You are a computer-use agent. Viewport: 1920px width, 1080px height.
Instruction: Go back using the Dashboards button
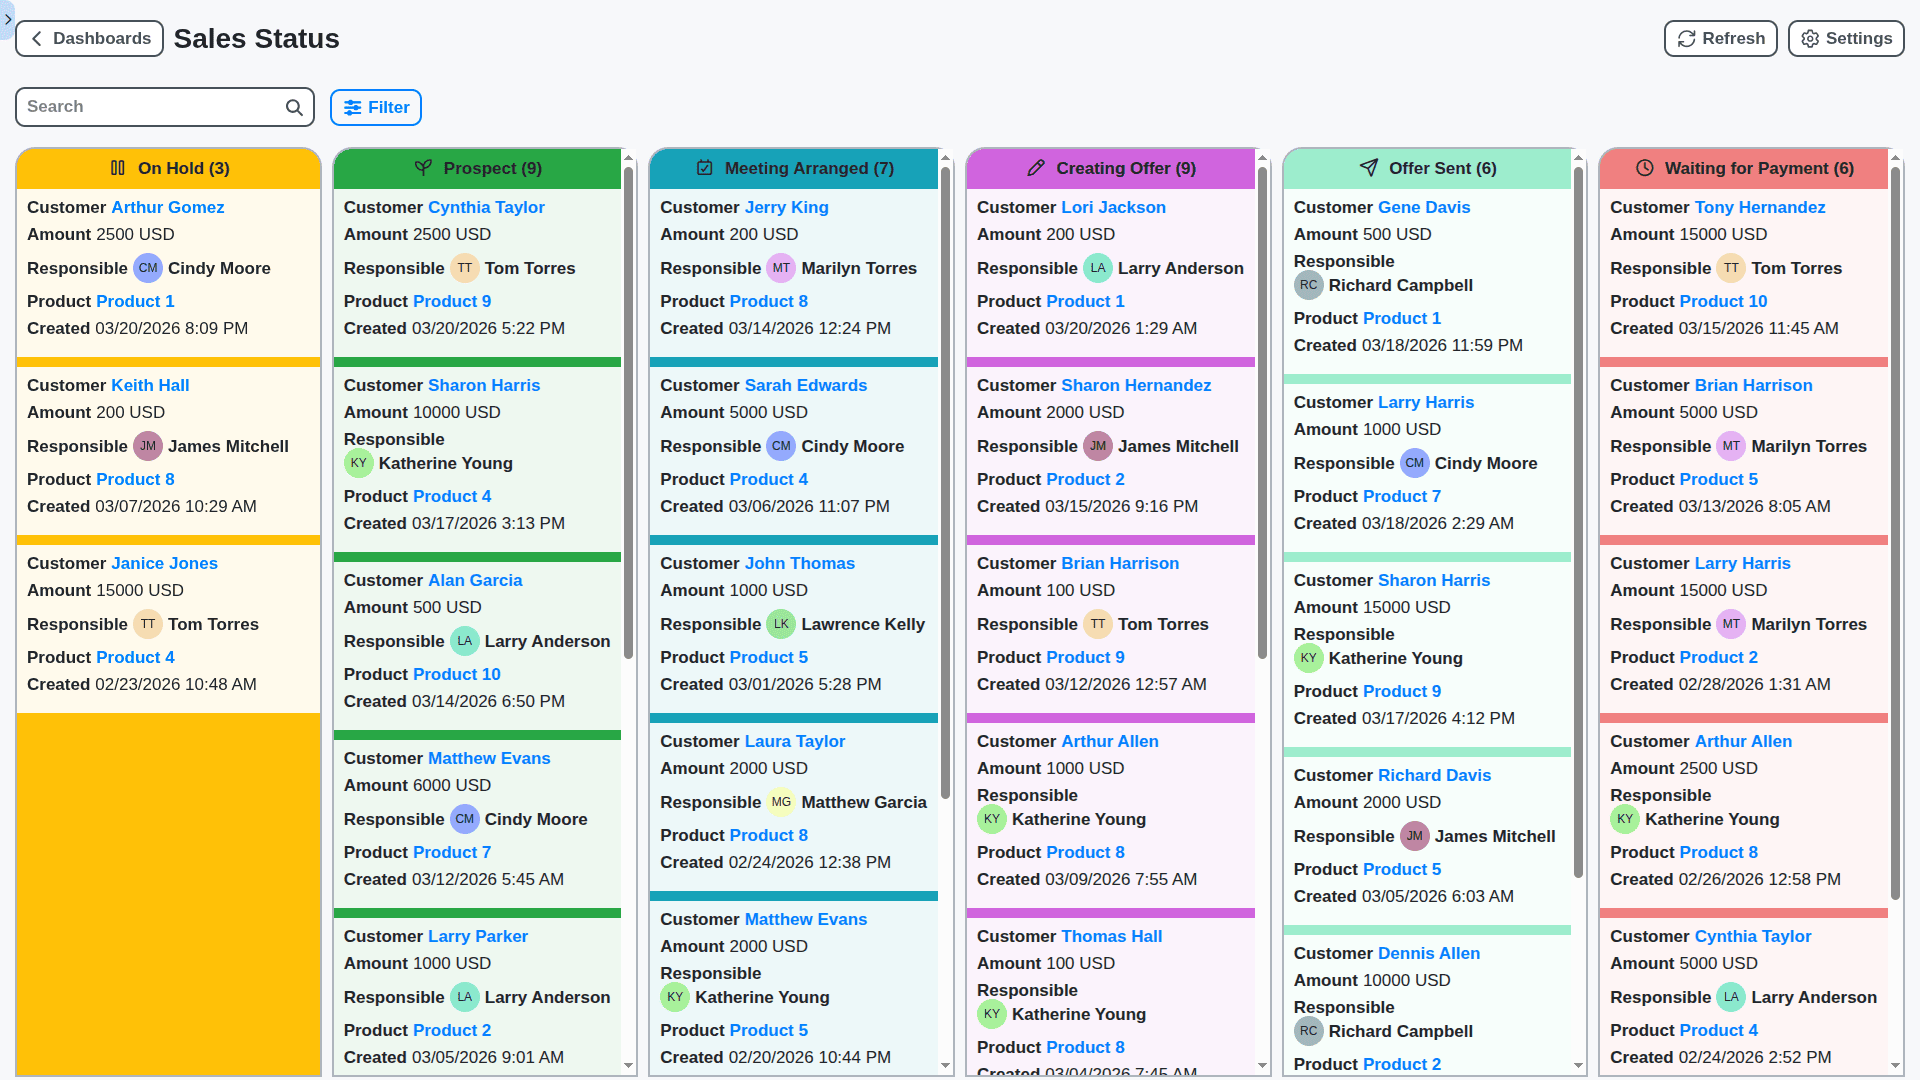click(89, 38)
